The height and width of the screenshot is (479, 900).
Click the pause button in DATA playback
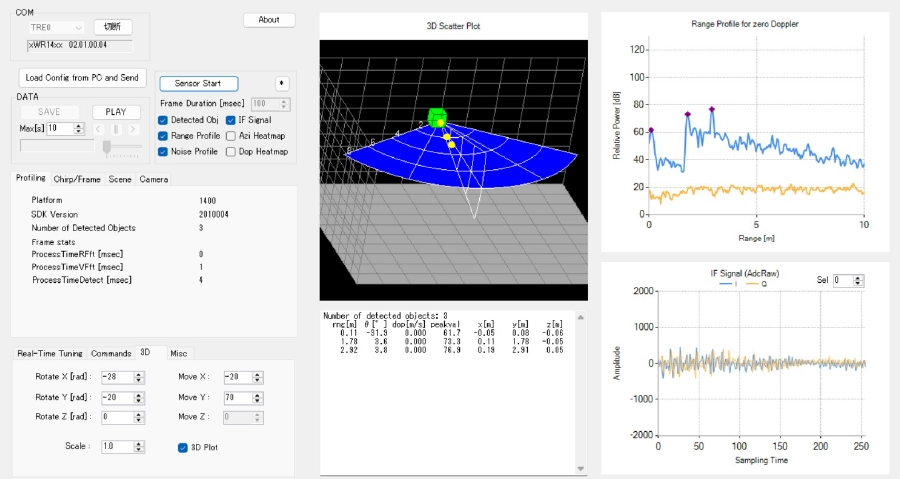click(115, 129)
